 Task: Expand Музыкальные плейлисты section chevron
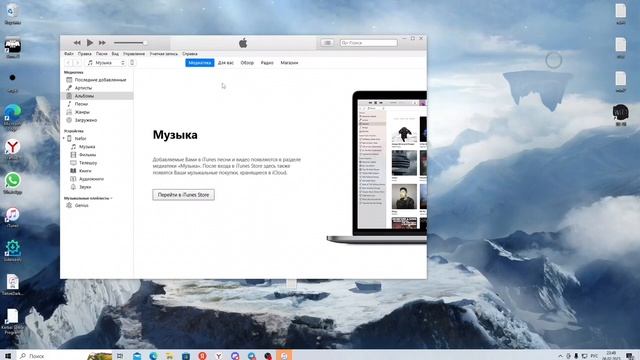[111, 198]
